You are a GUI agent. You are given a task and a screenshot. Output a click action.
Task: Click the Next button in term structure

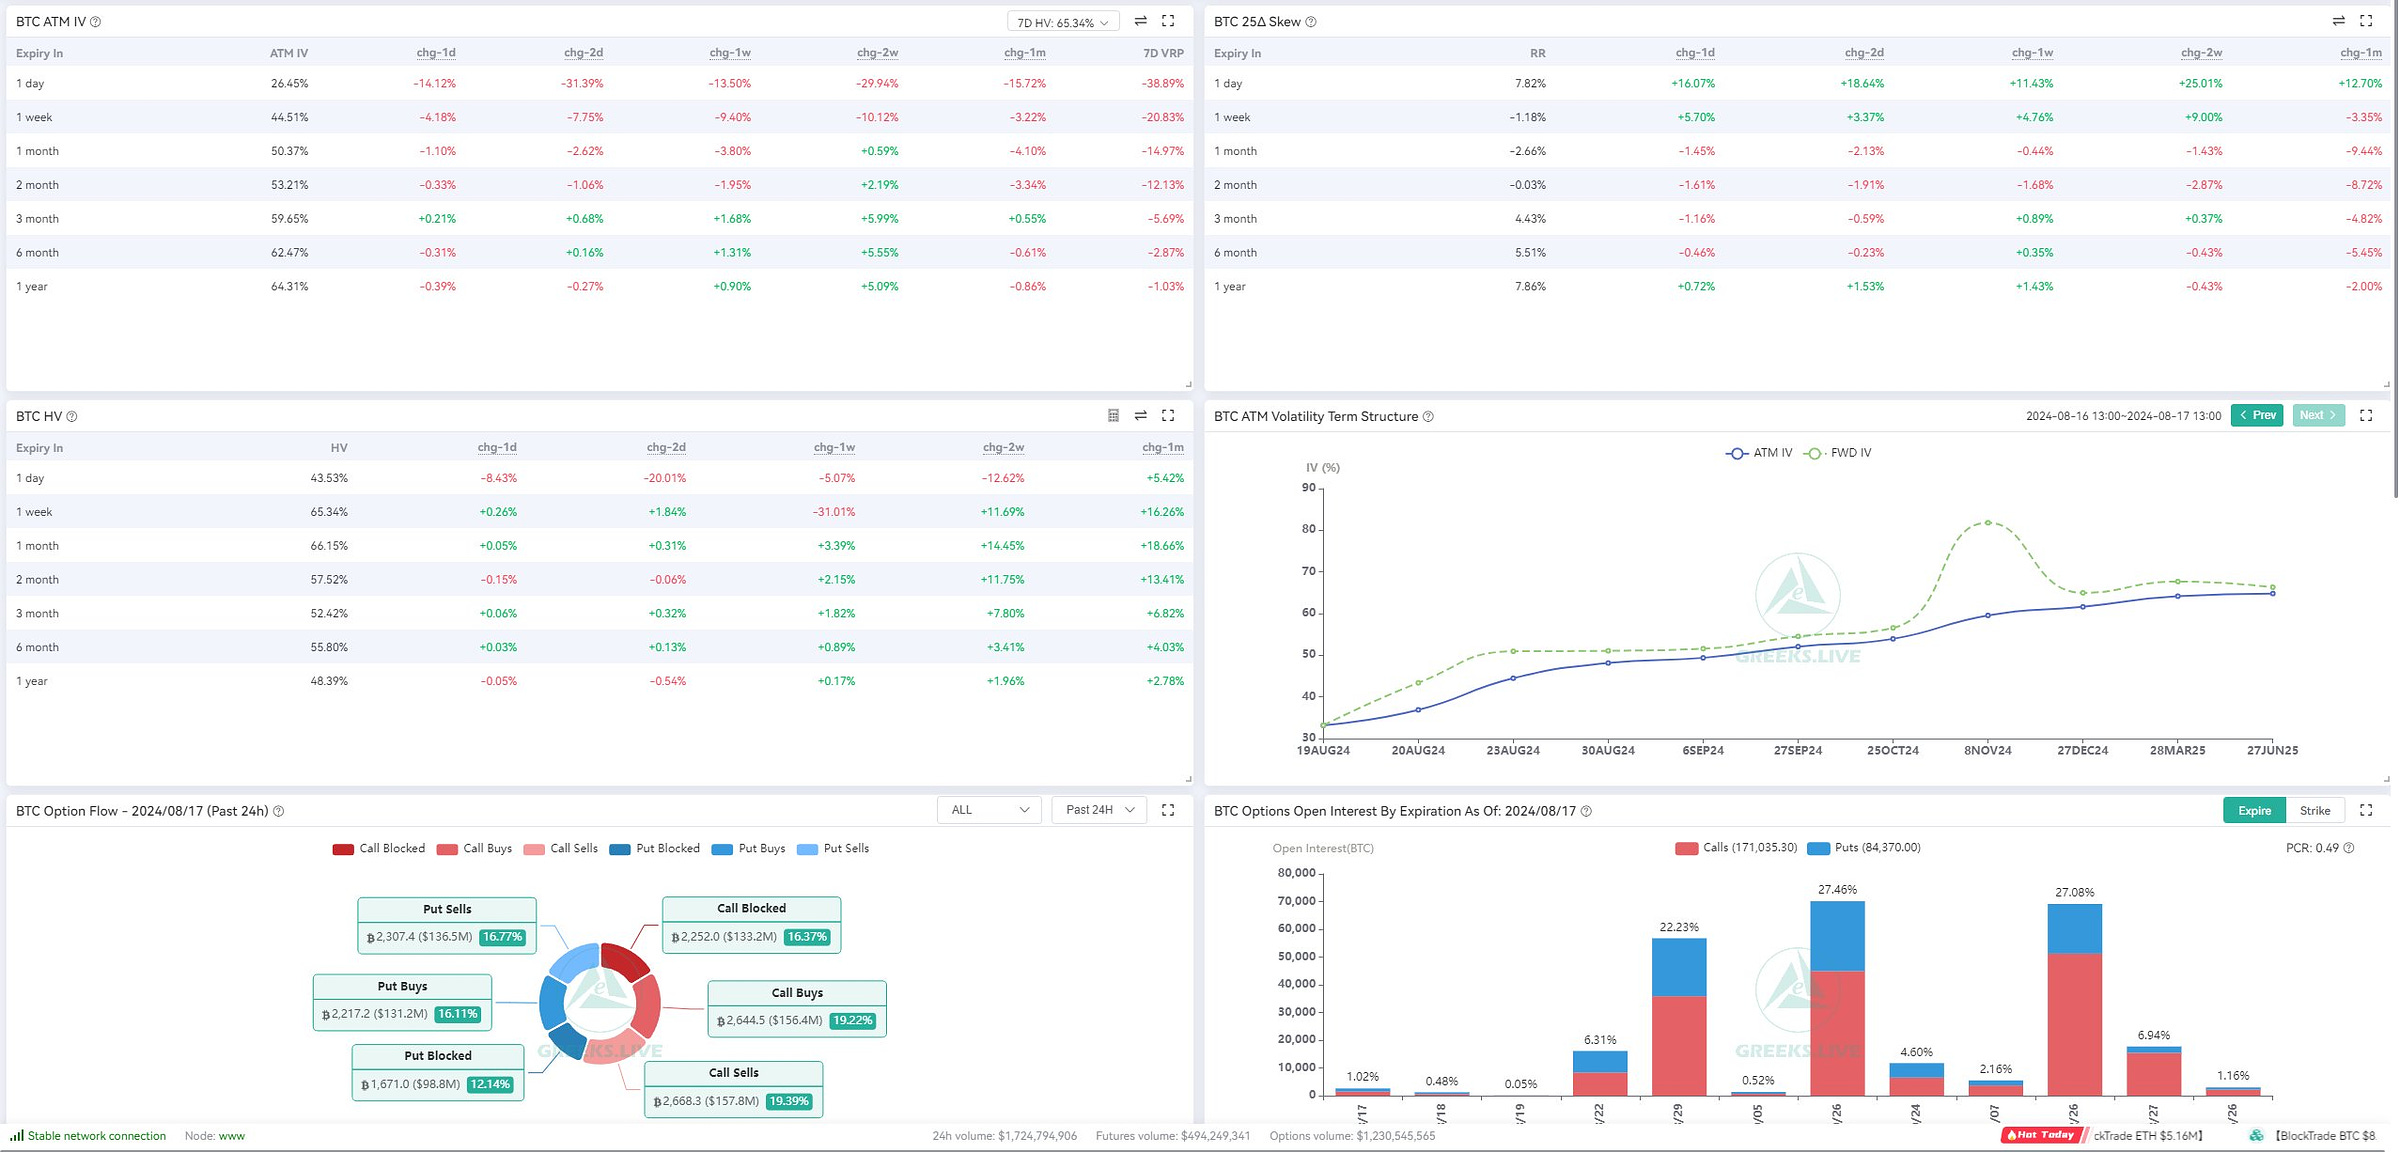[2318, 415]
